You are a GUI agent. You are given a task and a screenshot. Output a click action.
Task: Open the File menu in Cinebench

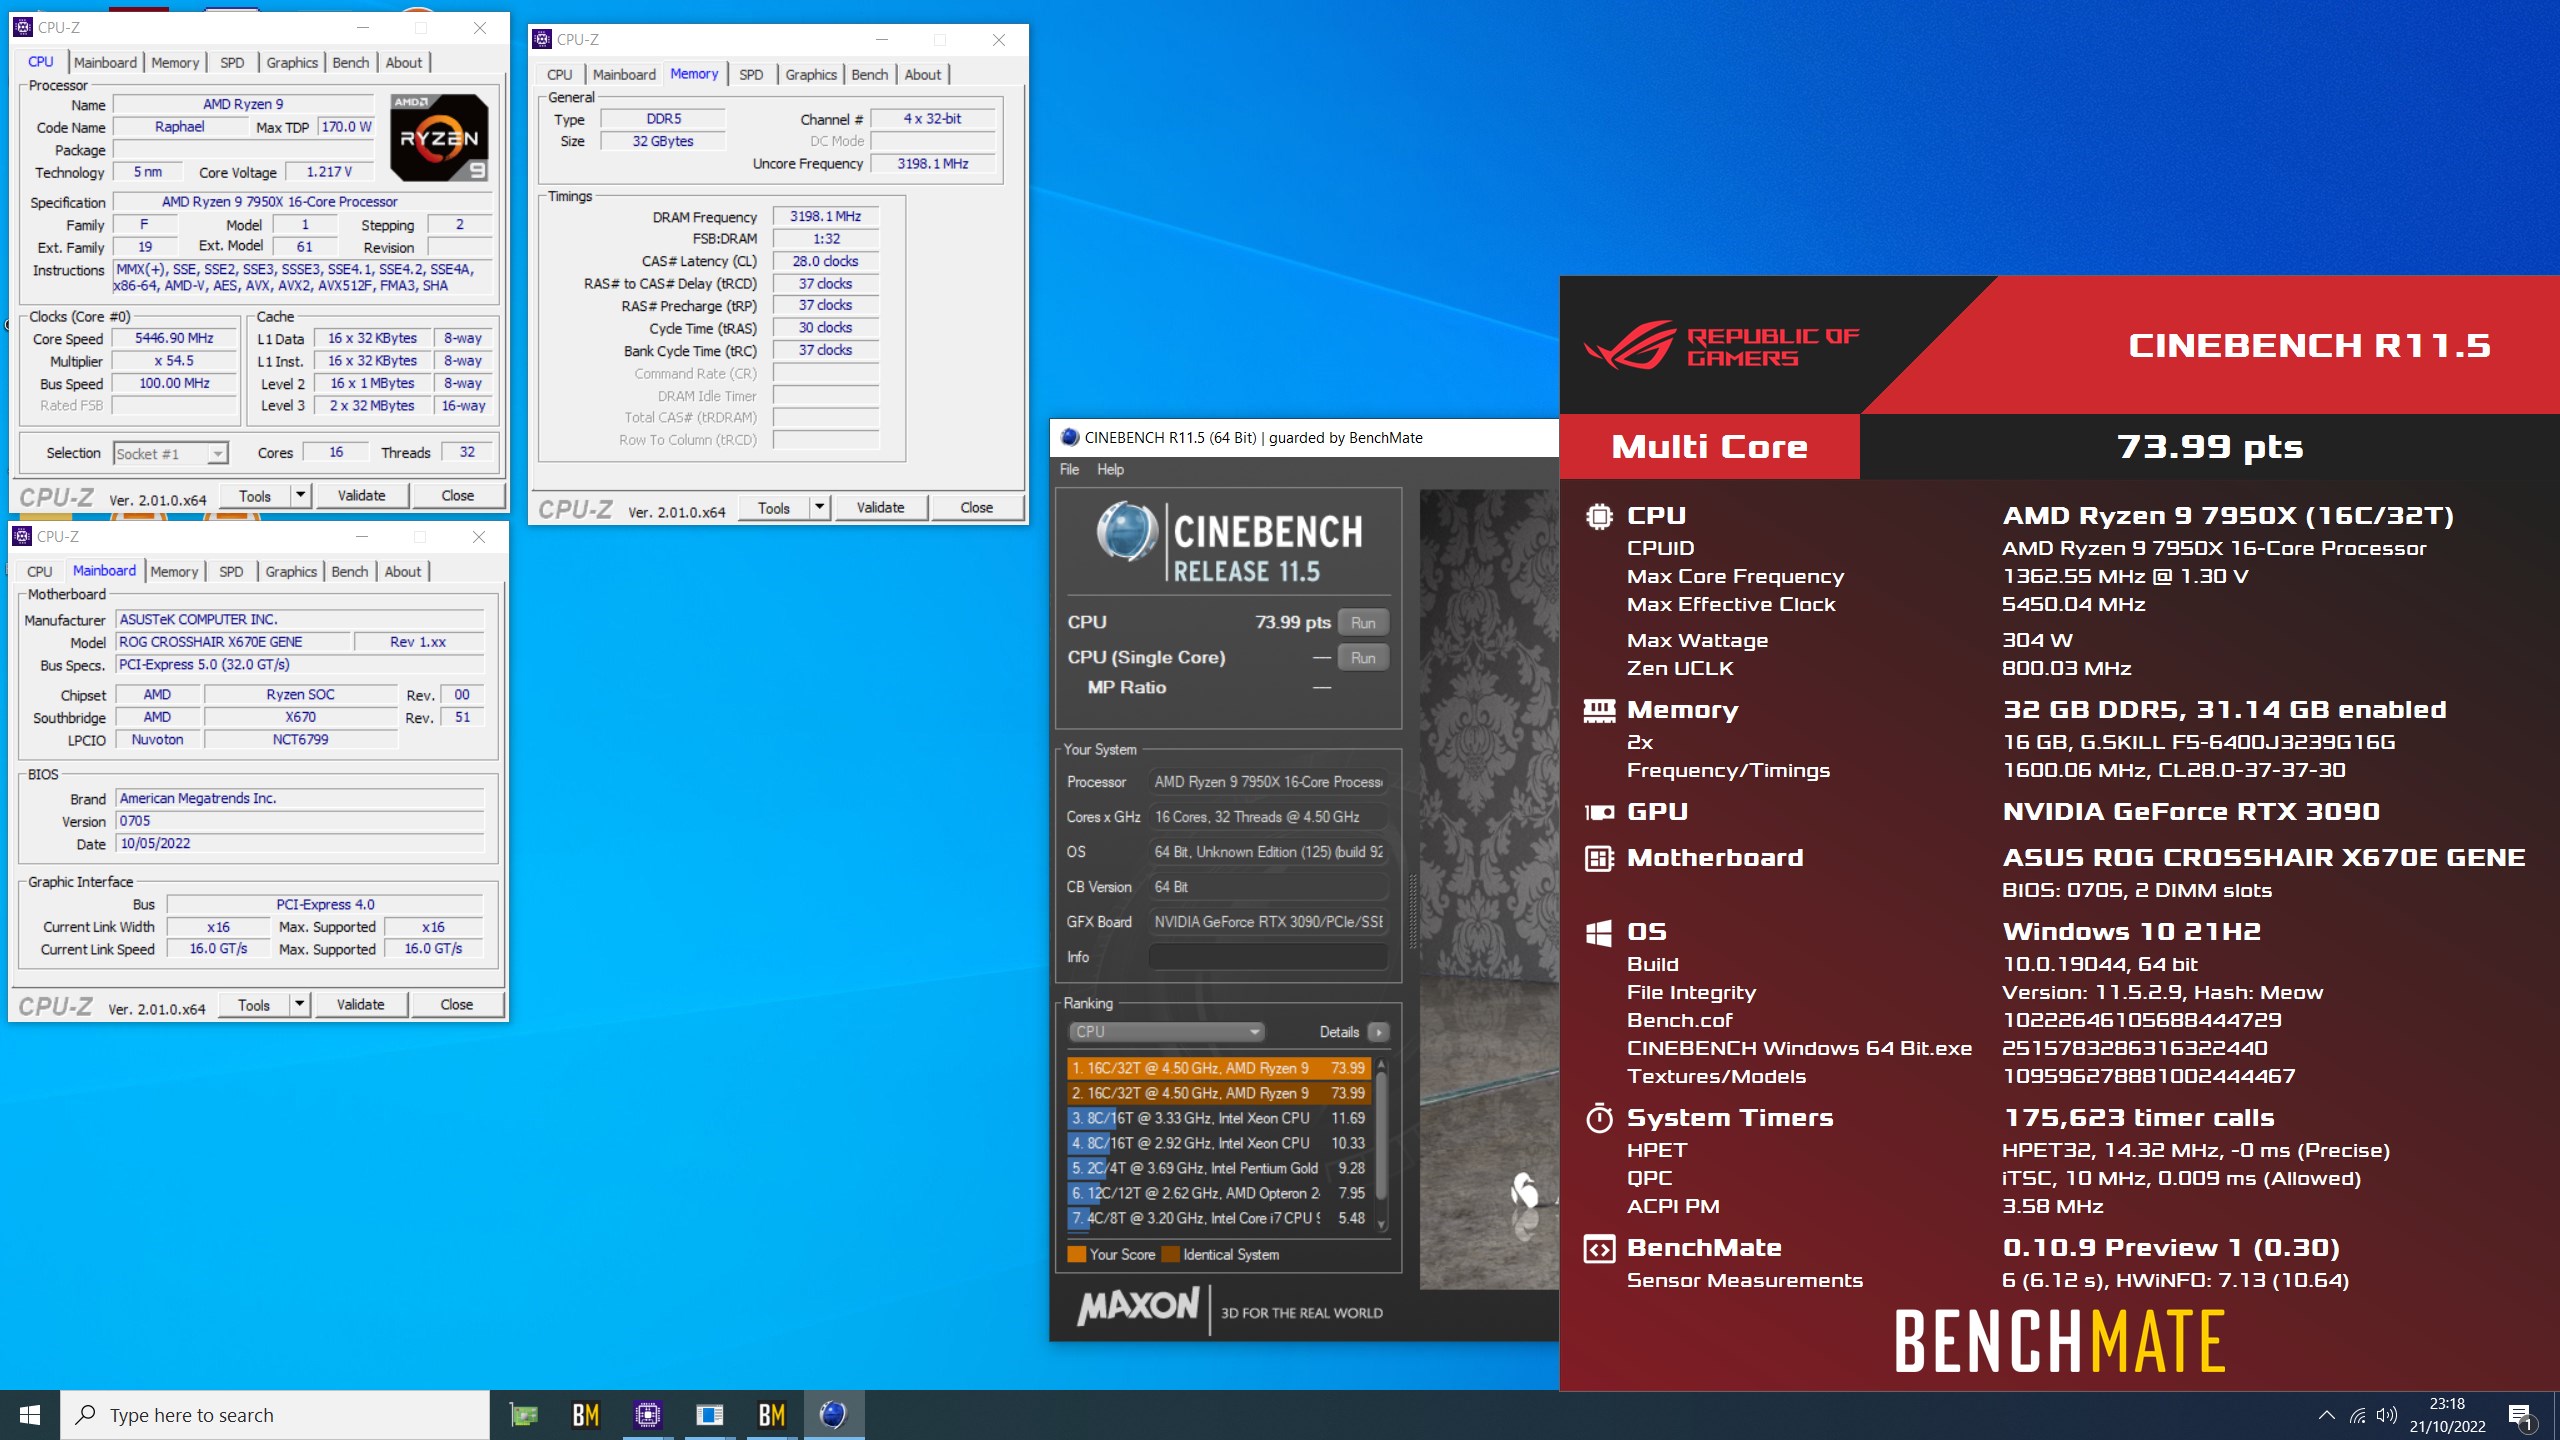click(x=1069, y=469)
